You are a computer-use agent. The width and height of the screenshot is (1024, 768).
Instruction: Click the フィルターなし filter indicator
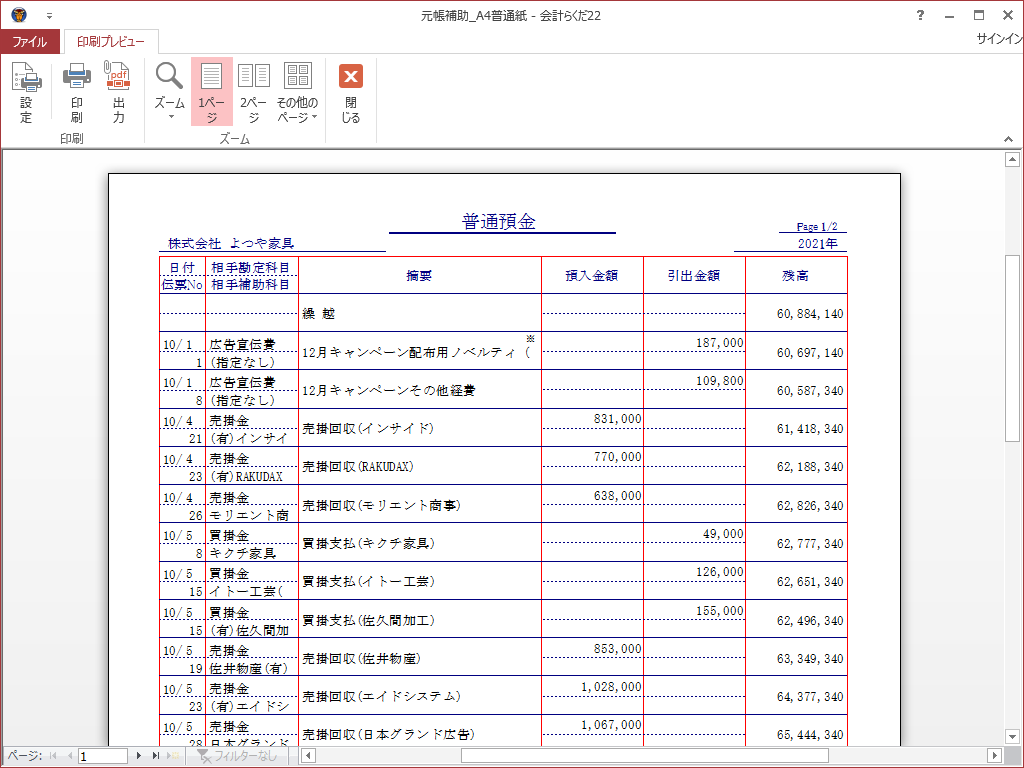tap(238, 756)
